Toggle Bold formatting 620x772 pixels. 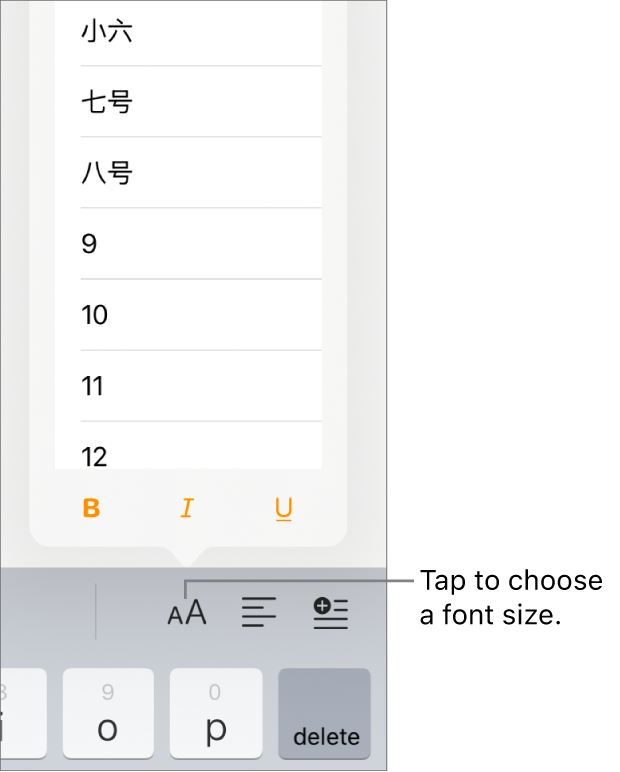coord(92,508)
